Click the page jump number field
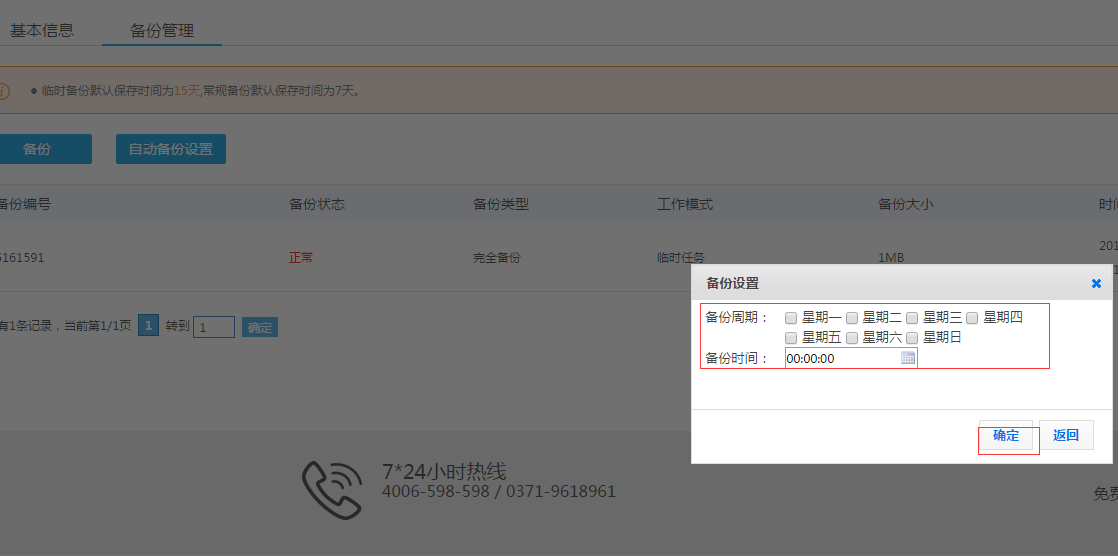 click(214, 327)
